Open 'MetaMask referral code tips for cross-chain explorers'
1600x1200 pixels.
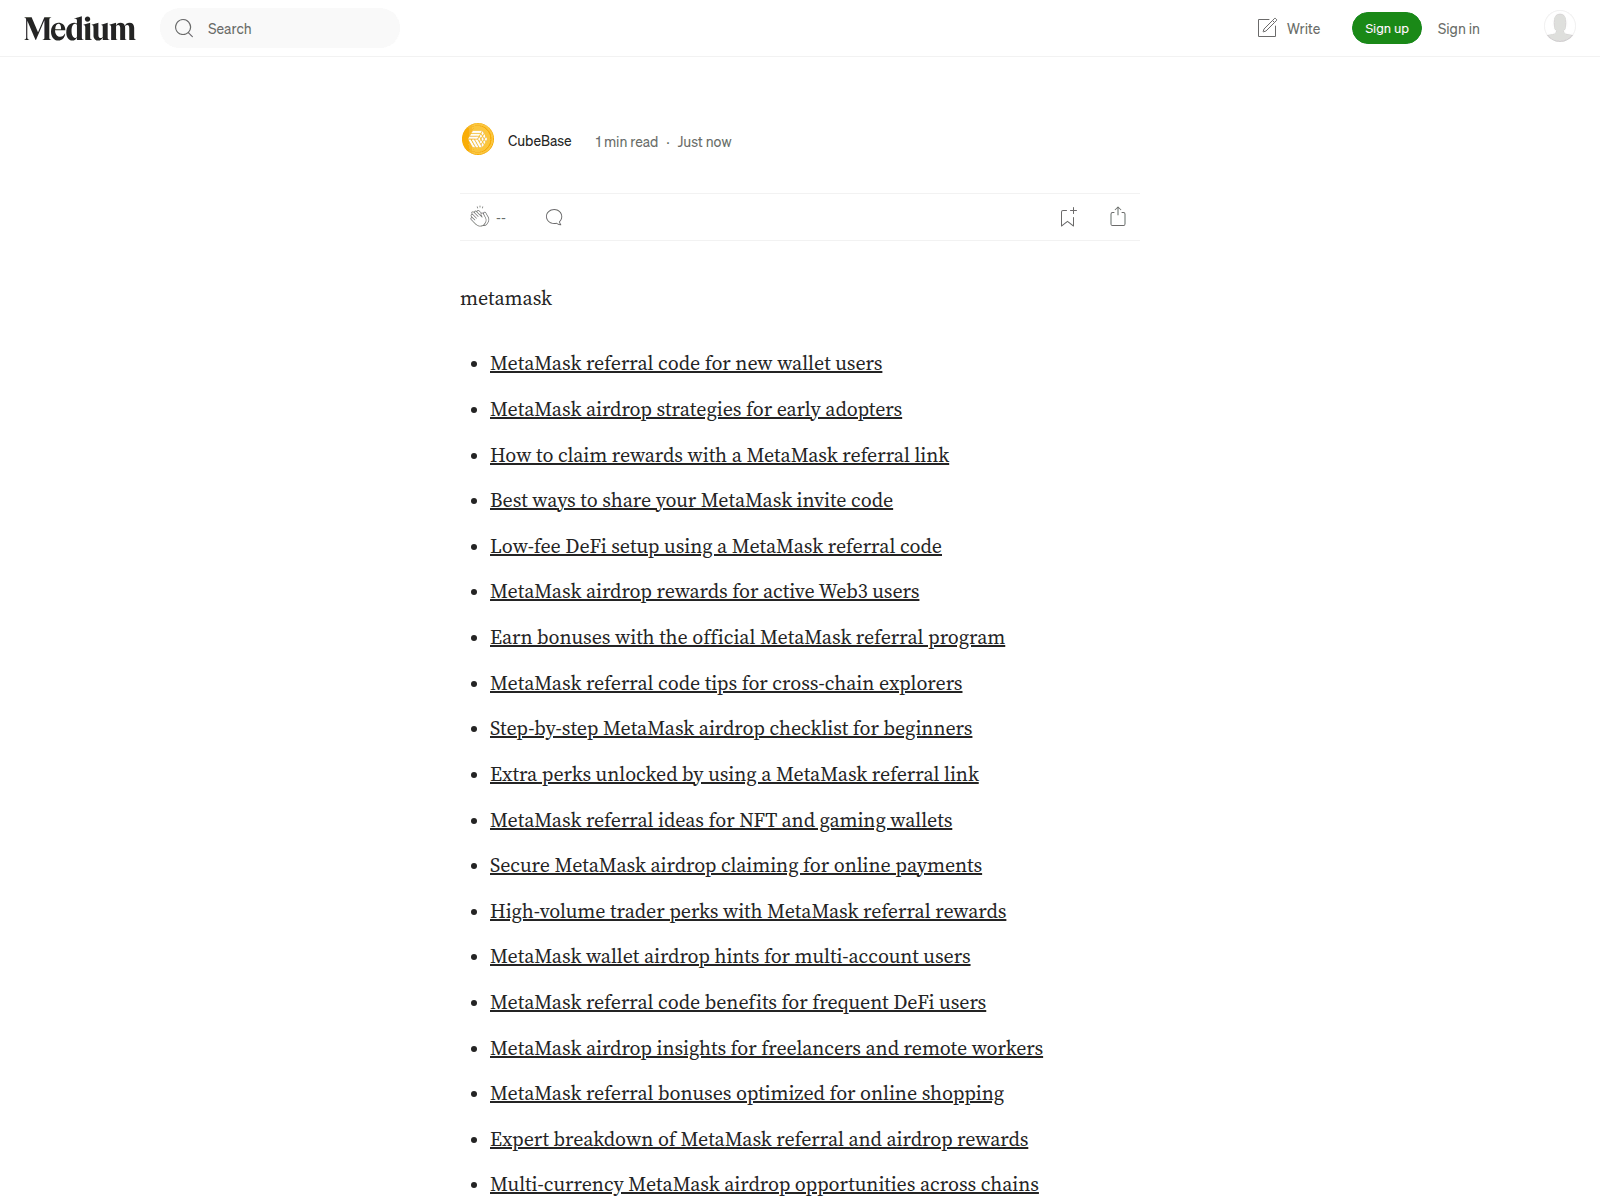(x=726, y=684)
